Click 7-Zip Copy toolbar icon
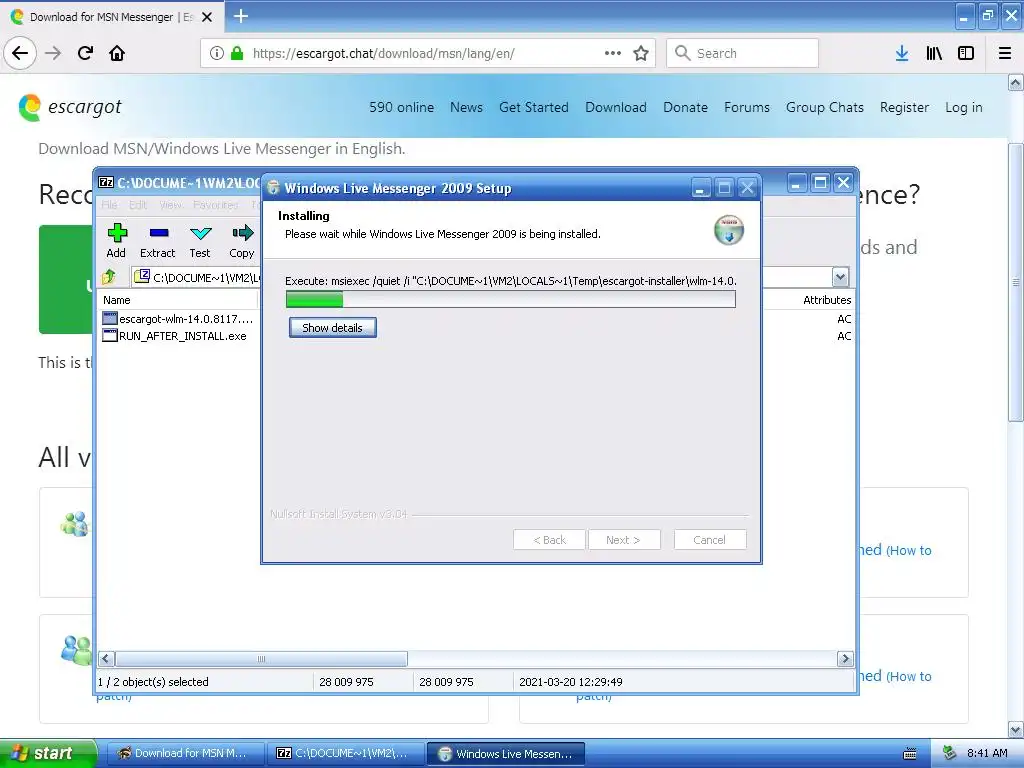The width and height of the screenshot is (1024, 768). point(242,241)
